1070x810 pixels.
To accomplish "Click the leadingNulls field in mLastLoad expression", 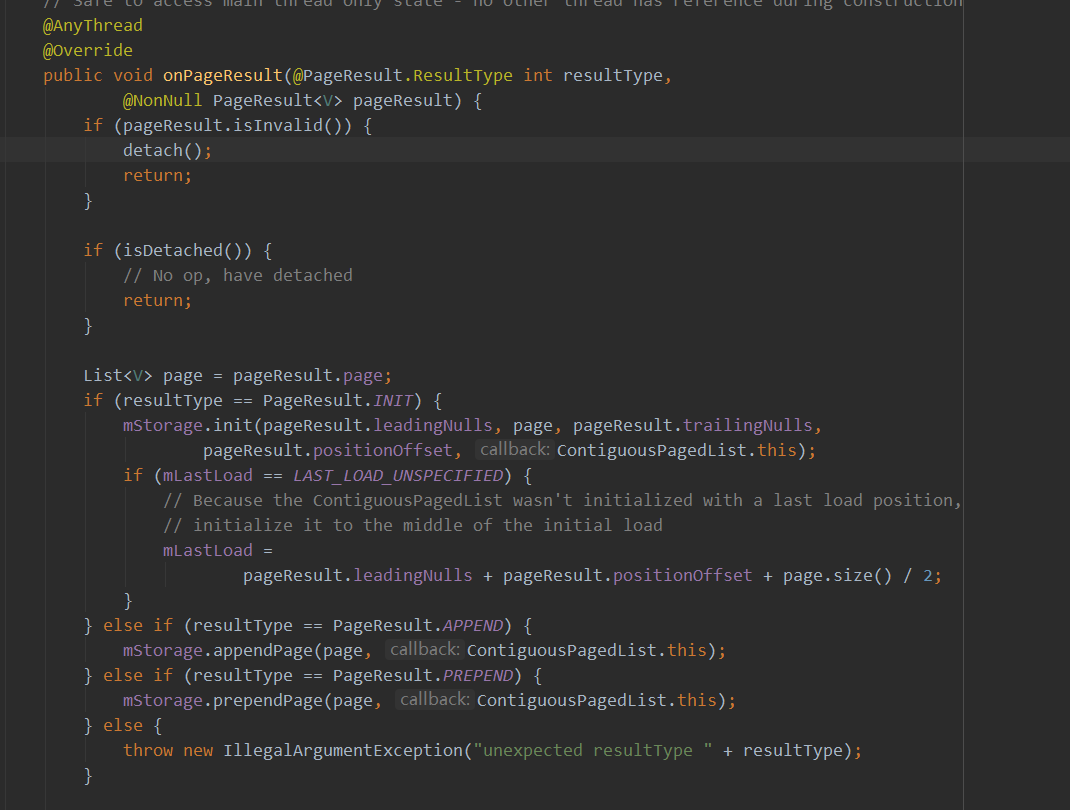I will pos(412,576).
